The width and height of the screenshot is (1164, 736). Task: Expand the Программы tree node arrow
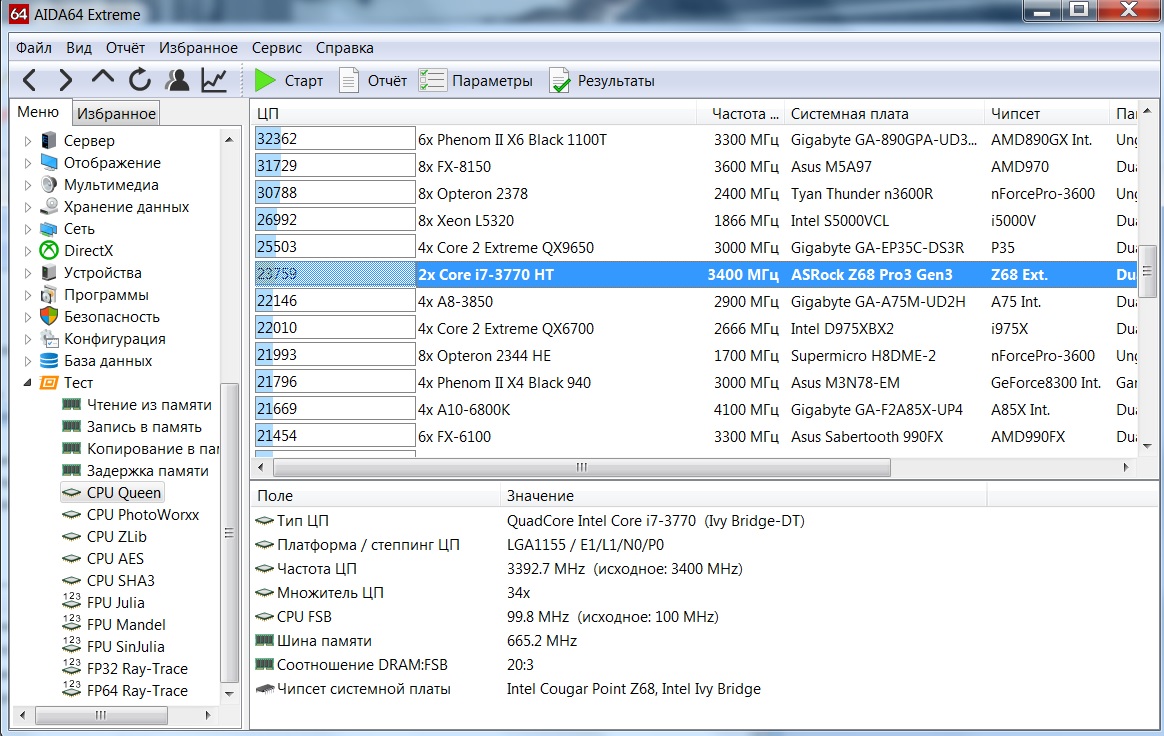tap(27, 295)
